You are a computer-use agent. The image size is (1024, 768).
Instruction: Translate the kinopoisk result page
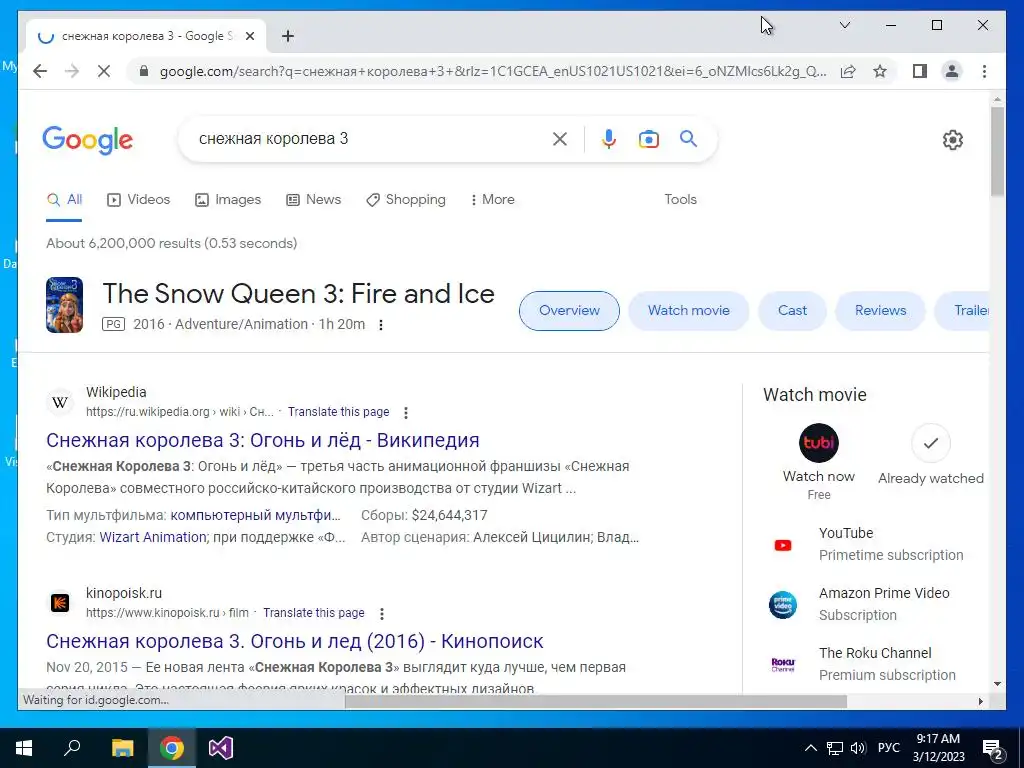click(x=313, y=613)
